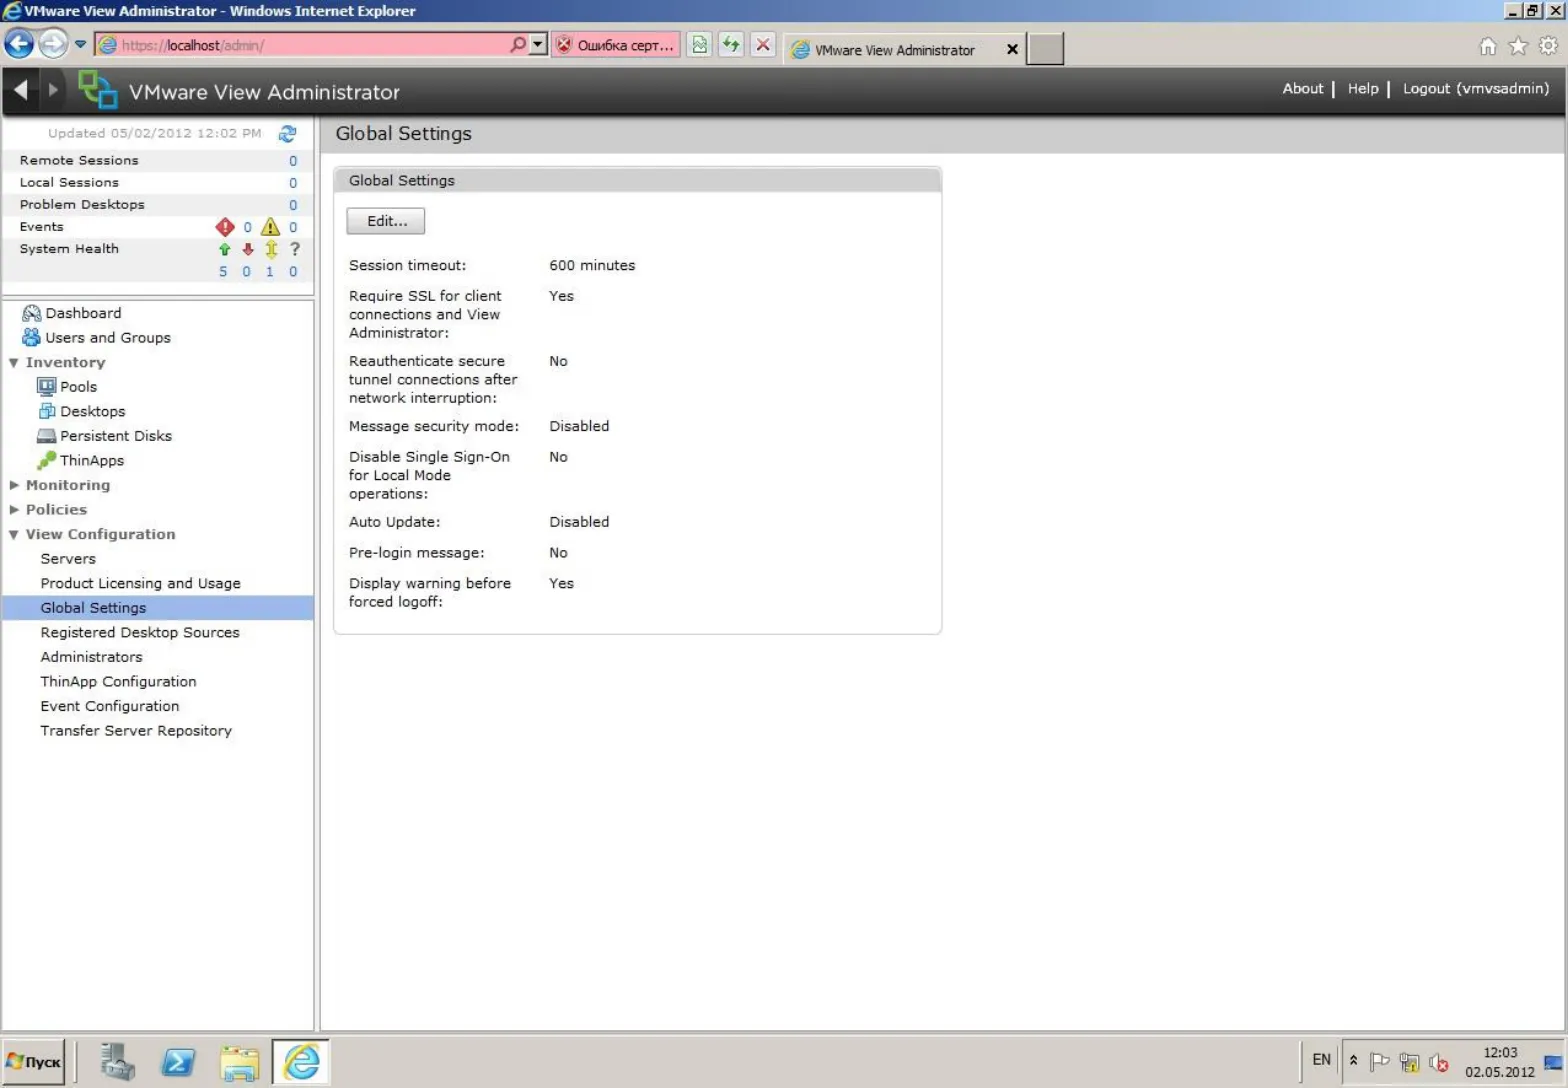Open Server Manager from the taskbar

(117, 1062)
